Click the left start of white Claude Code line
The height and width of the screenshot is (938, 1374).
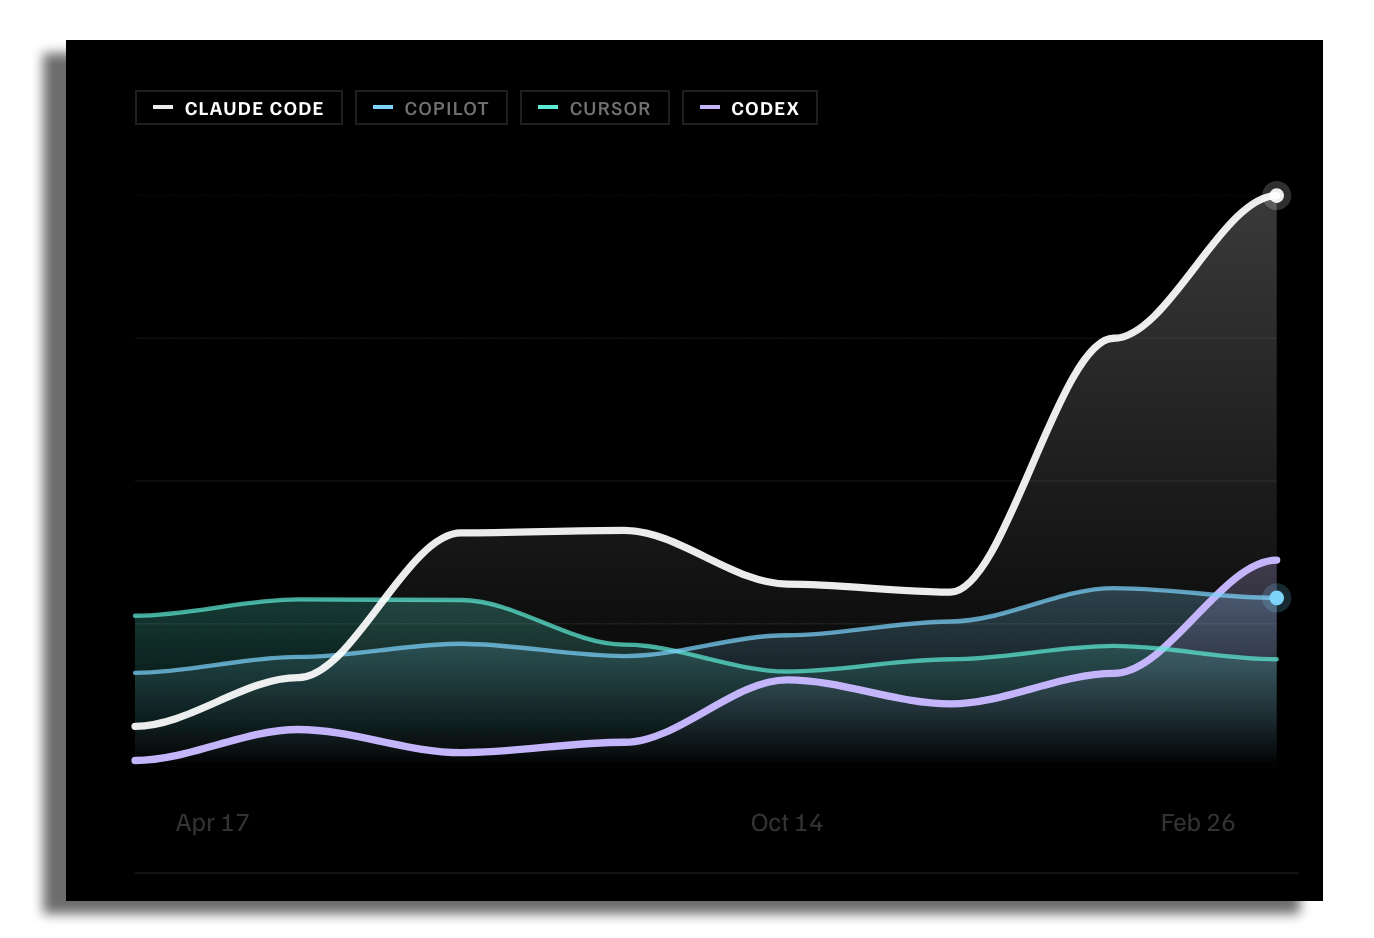point(137,726)
